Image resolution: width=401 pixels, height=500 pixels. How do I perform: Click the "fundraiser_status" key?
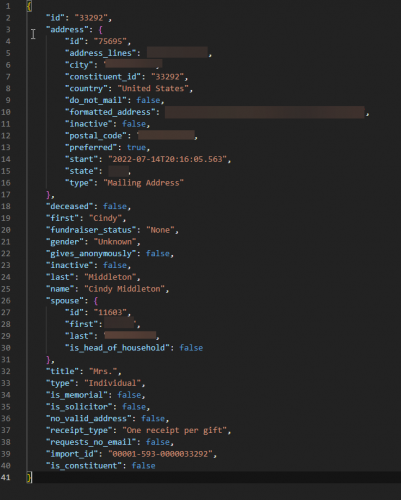[91, 230]
